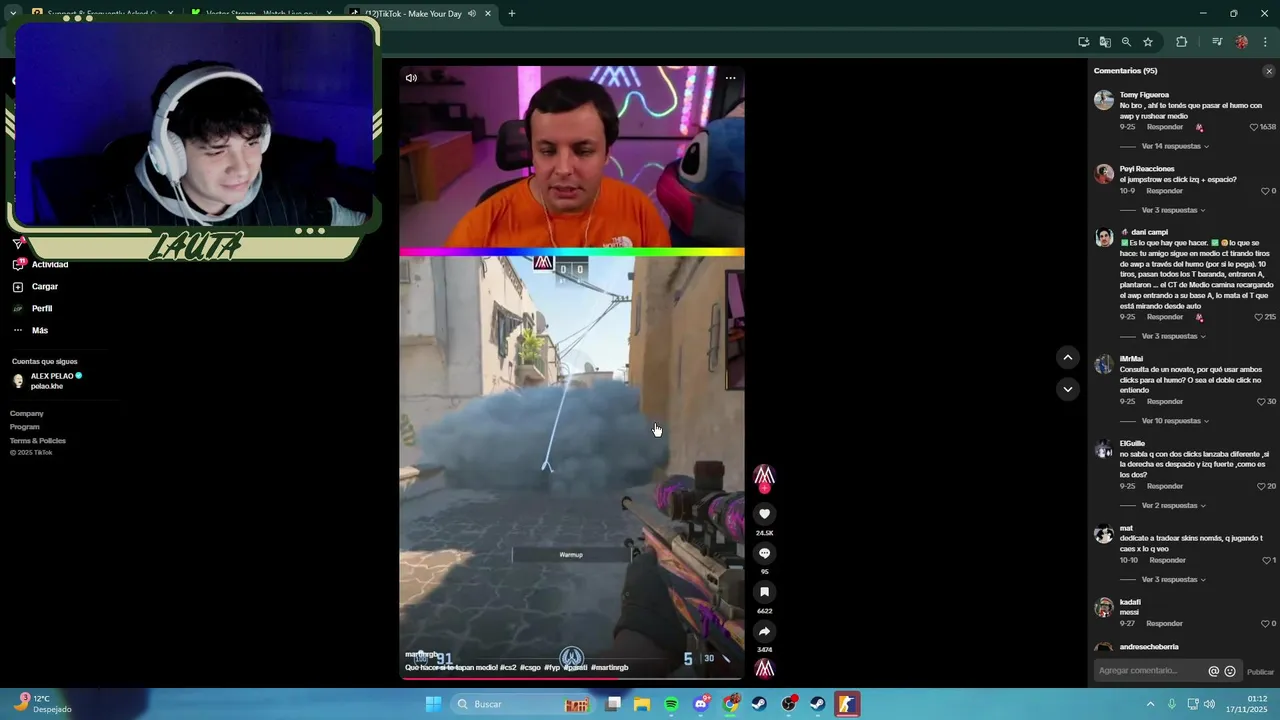Image resolution: width=1280 pixels, height=720 pixels.
Task: Switch to the TikTok - Make Your Day tab
Action: 421,14
